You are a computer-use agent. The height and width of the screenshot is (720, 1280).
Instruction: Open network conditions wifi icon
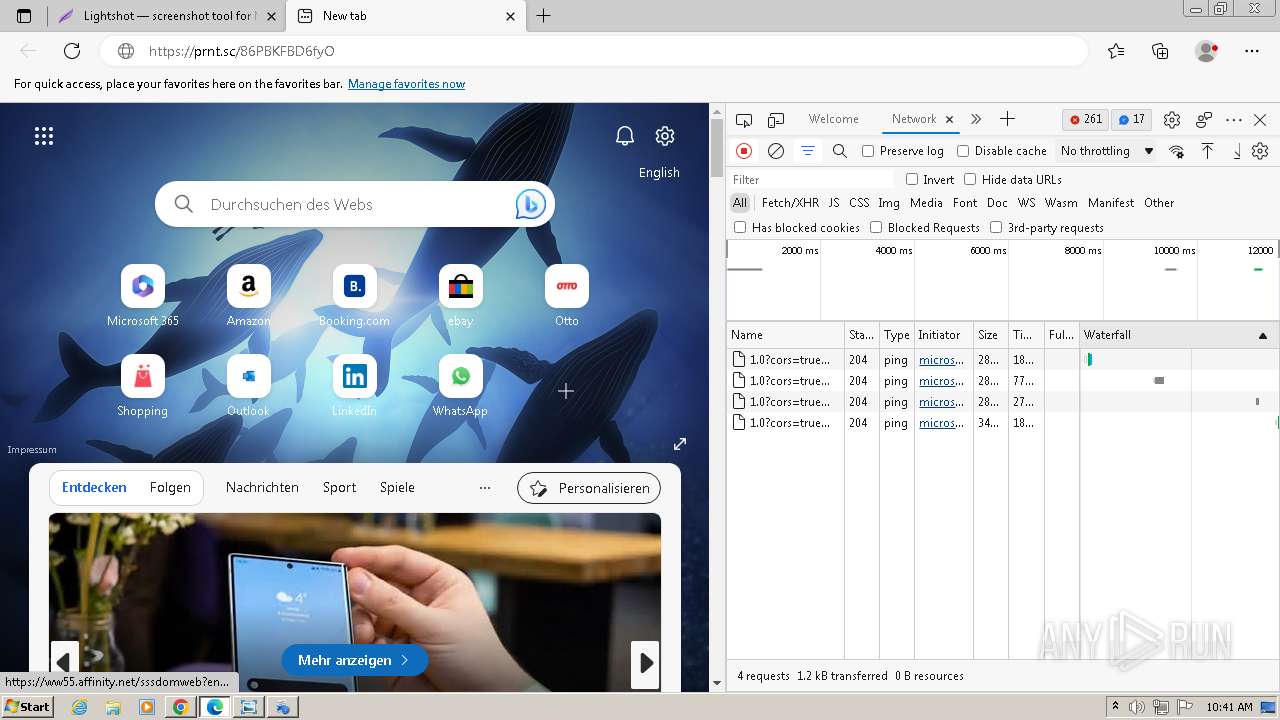pos(1177,151)
